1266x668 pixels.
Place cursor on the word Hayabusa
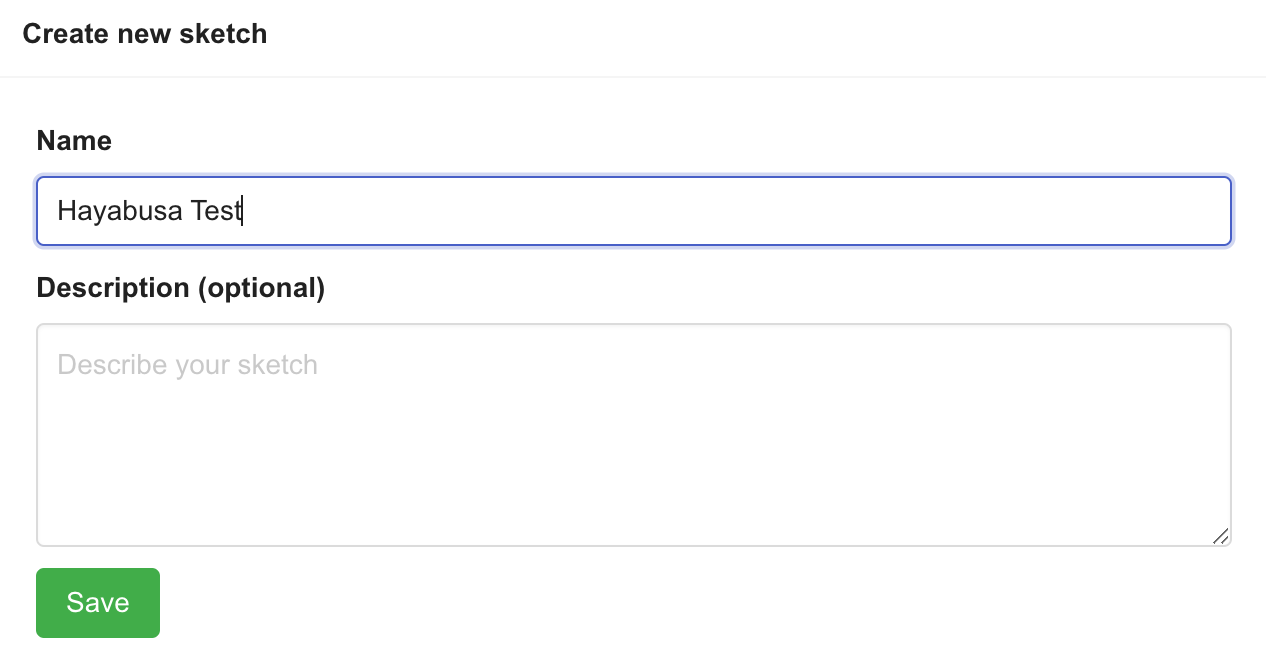pyautogui.click(x=120, y=211)
